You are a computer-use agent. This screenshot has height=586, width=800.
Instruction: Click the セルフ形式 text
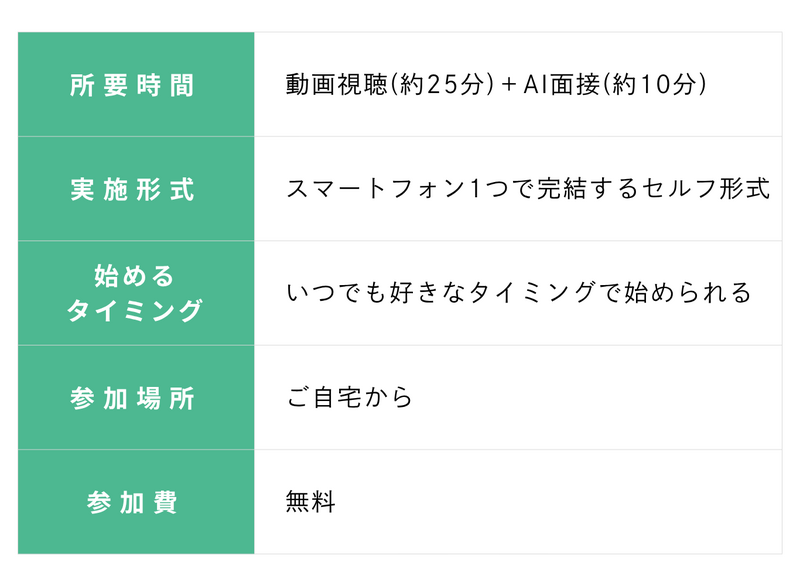pyautogui.click(x=706, y=189)
